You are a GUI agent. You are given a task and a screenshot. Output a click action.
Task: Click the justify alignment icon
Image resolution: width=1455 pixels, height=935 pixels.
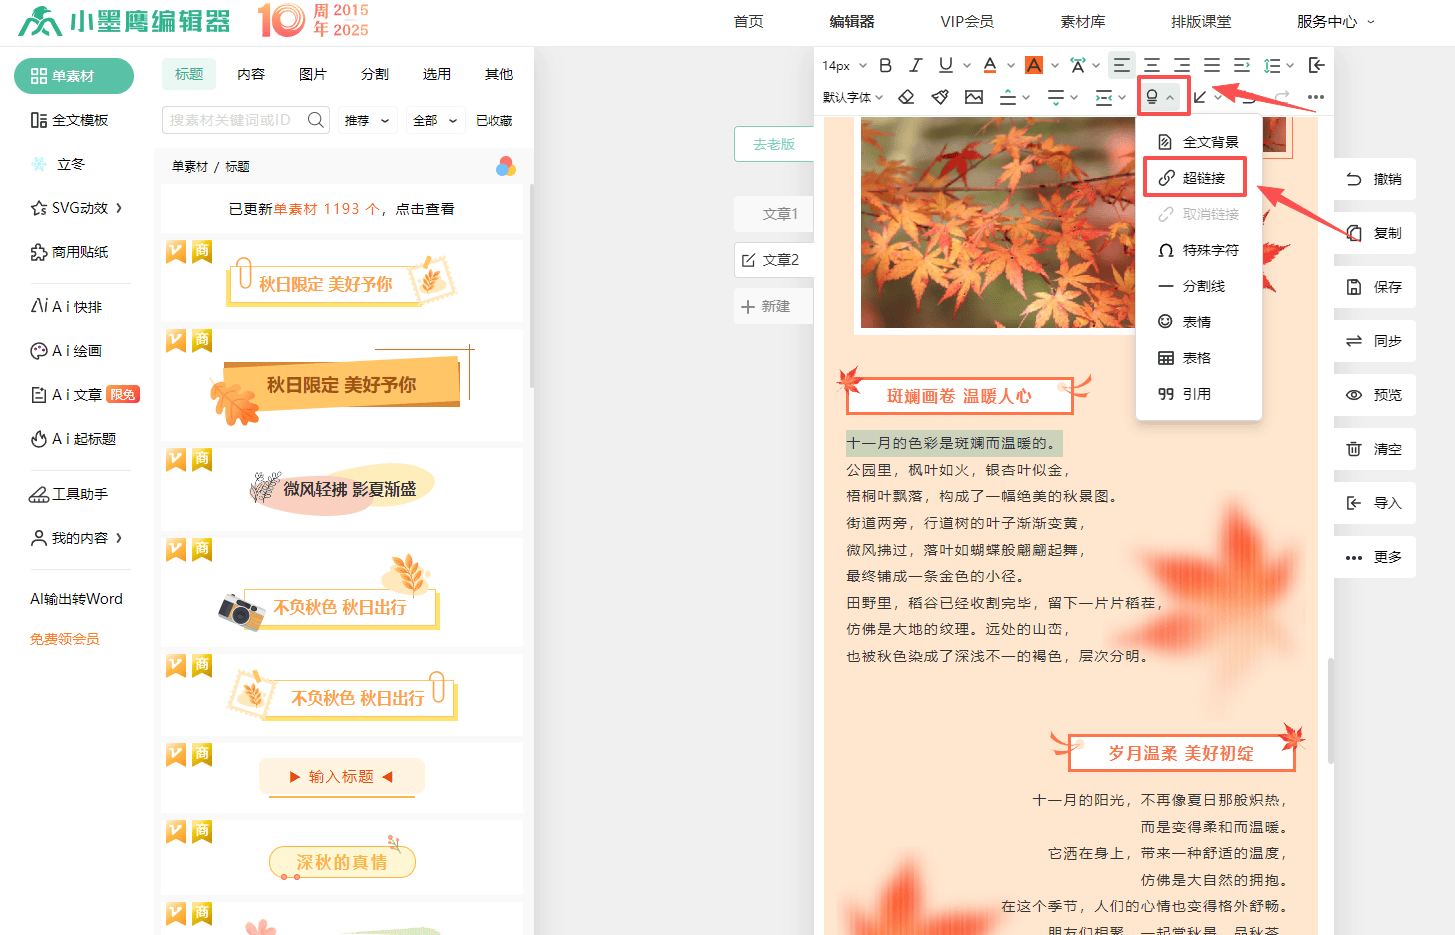[1212, 66]
